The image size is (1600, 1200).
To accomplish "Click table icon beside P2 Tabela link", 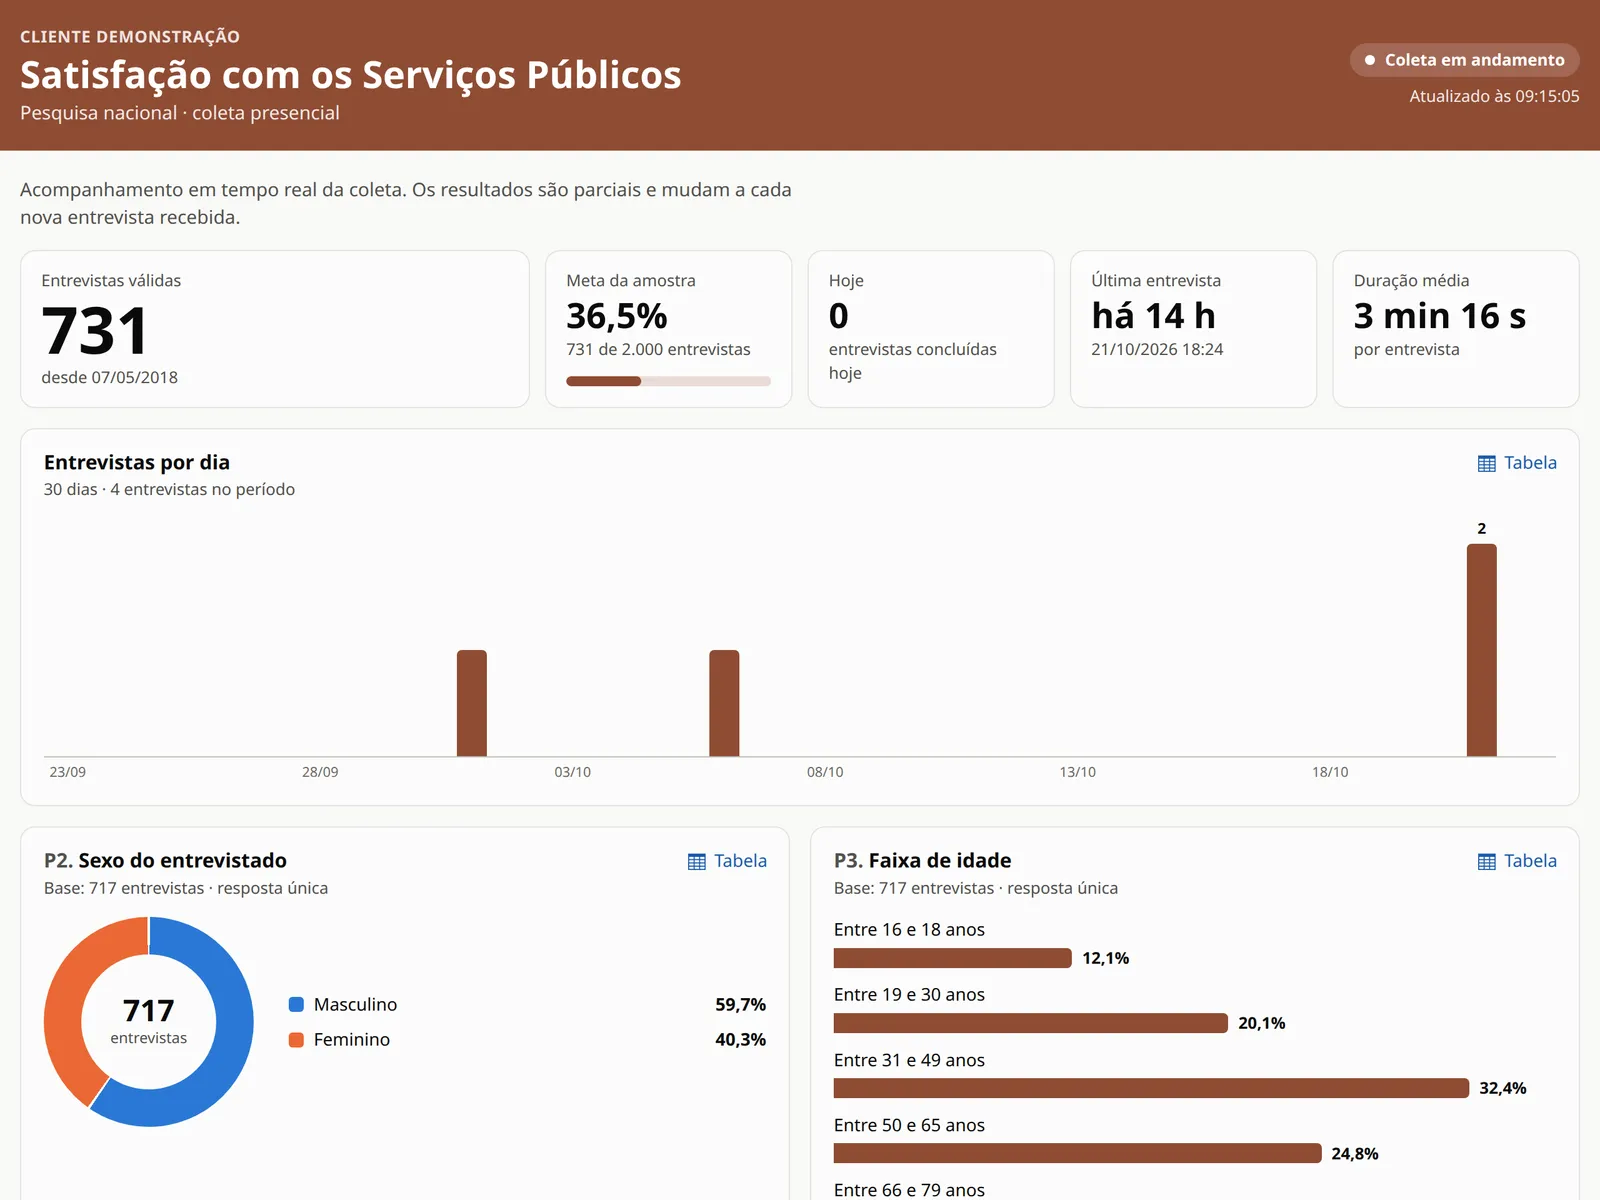I will pos(697,862).
